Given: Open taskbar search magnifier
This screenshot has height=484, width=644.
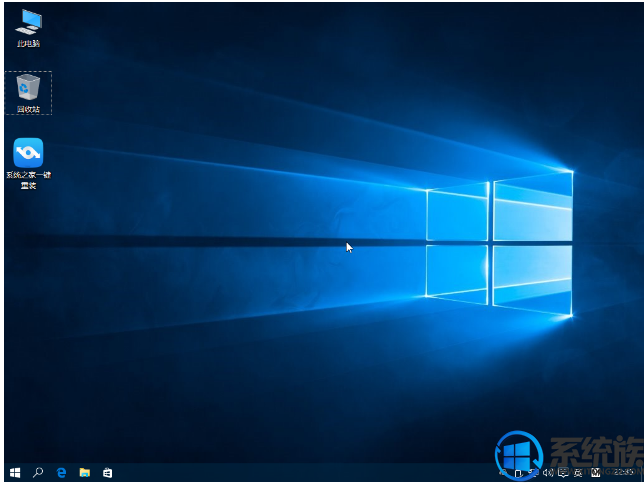Looking at the screenshot, I should (x=38, y=472).
